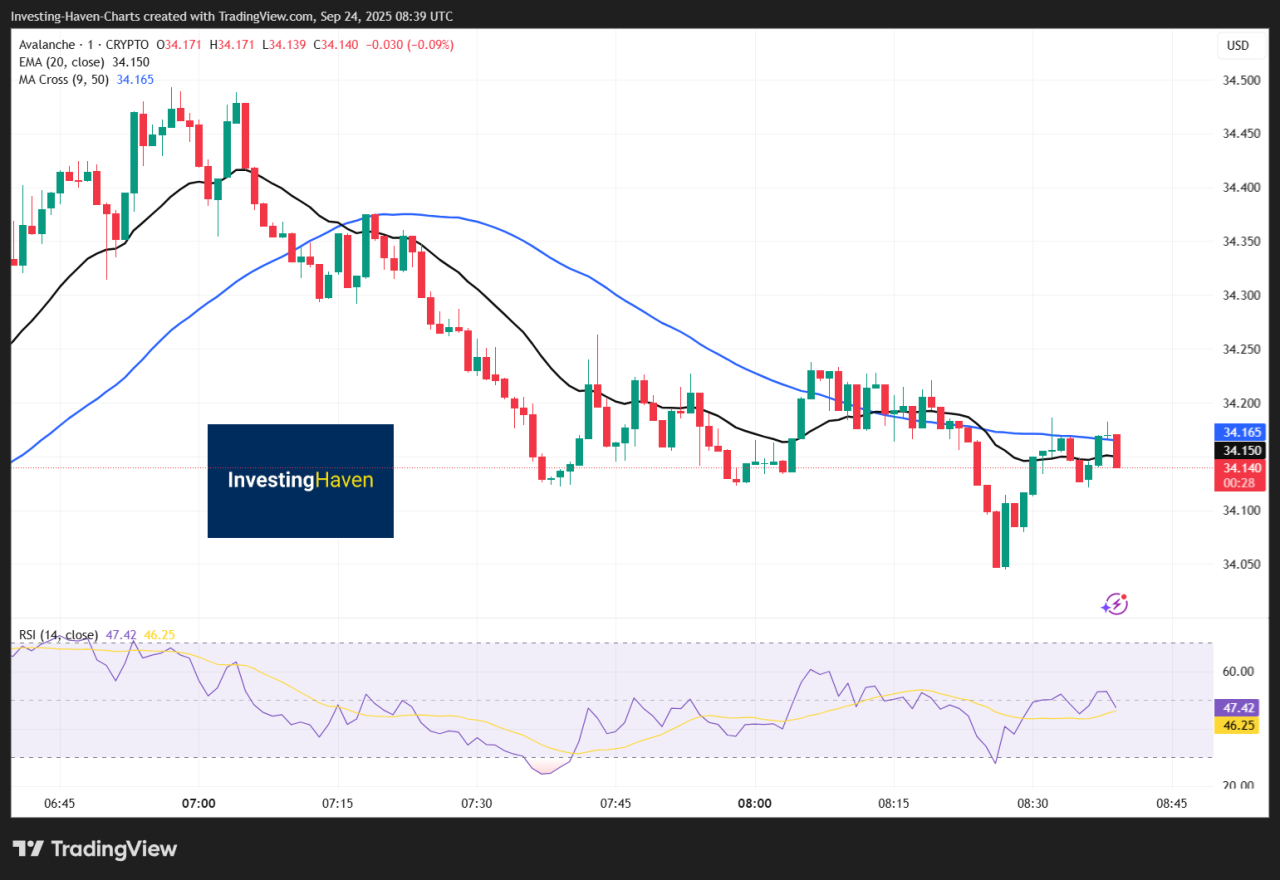Click the 60.00 RSI scale label

[x=1238, y=671]
